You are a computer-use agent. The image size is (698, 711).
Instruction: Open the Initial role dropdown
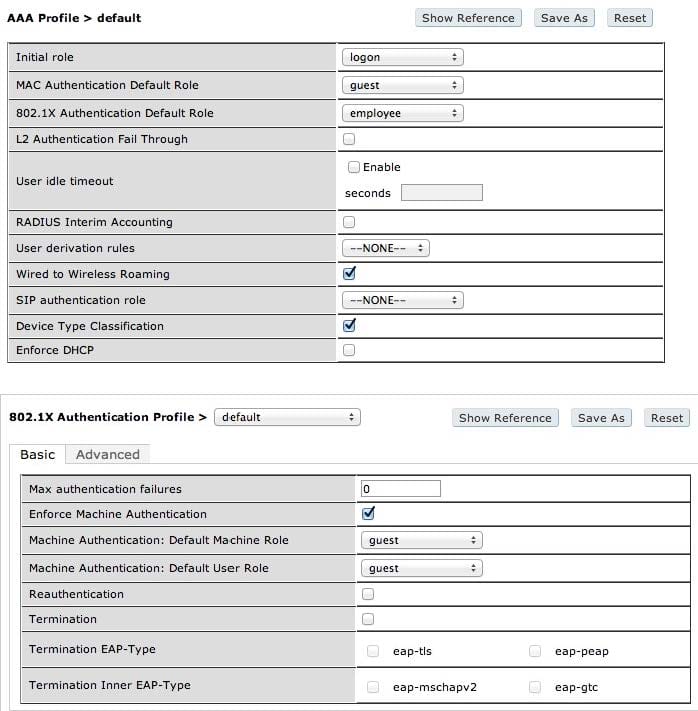[402, 57]
